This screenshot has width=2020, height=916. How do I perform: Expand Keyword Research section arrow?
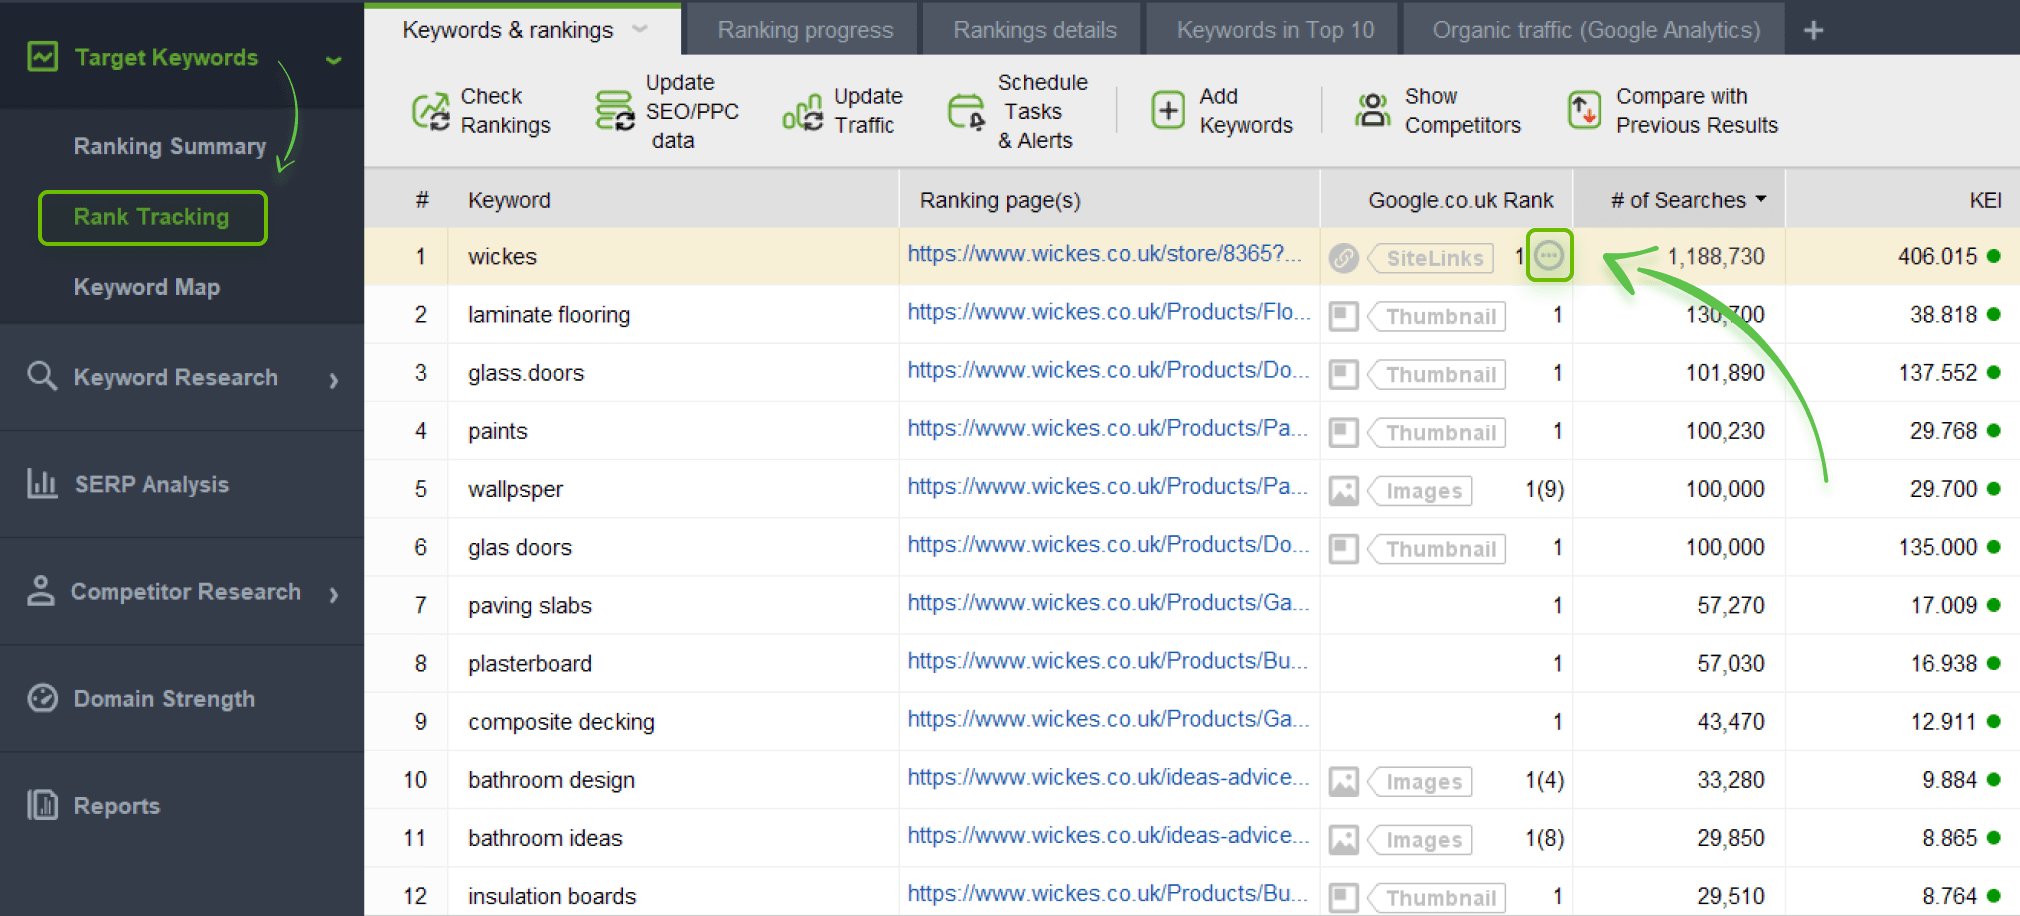click(x=334, y=380)
